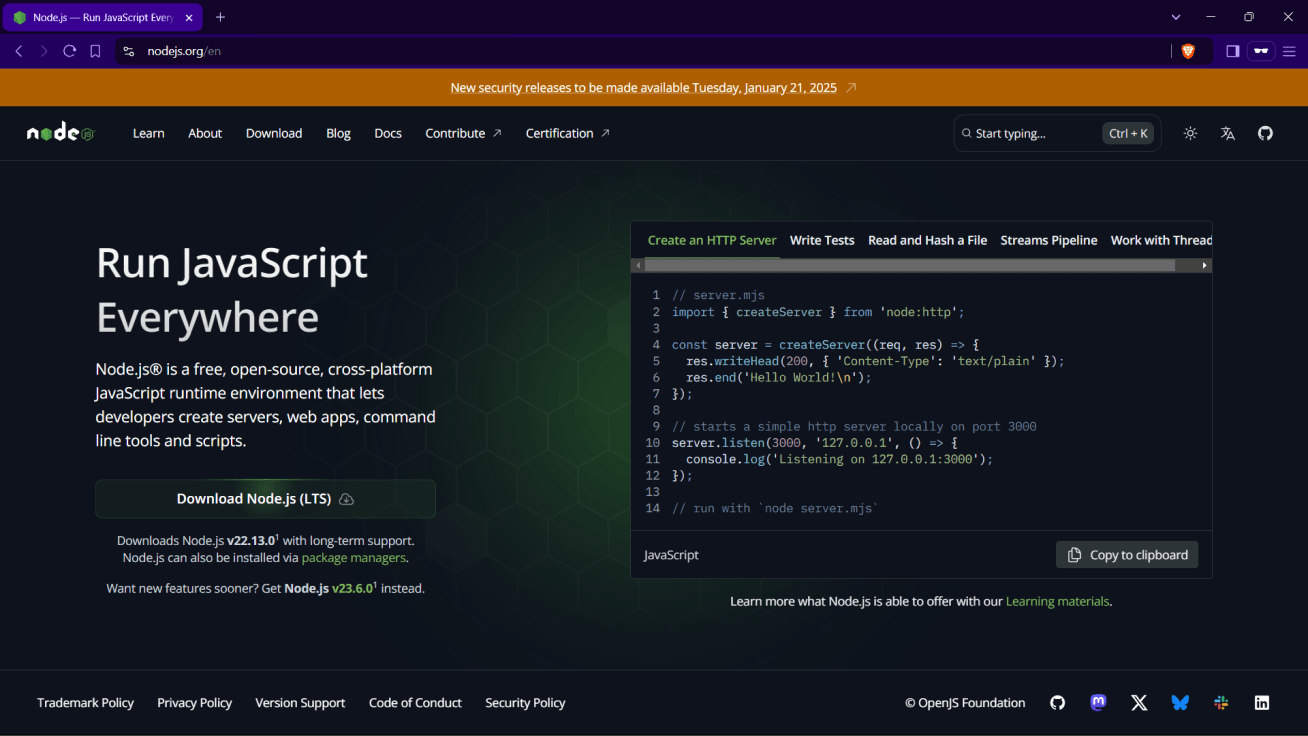The width and height of the screenshot is (1308, 736).
Task: Open the About menu item
Action: (x=205, y=133)
